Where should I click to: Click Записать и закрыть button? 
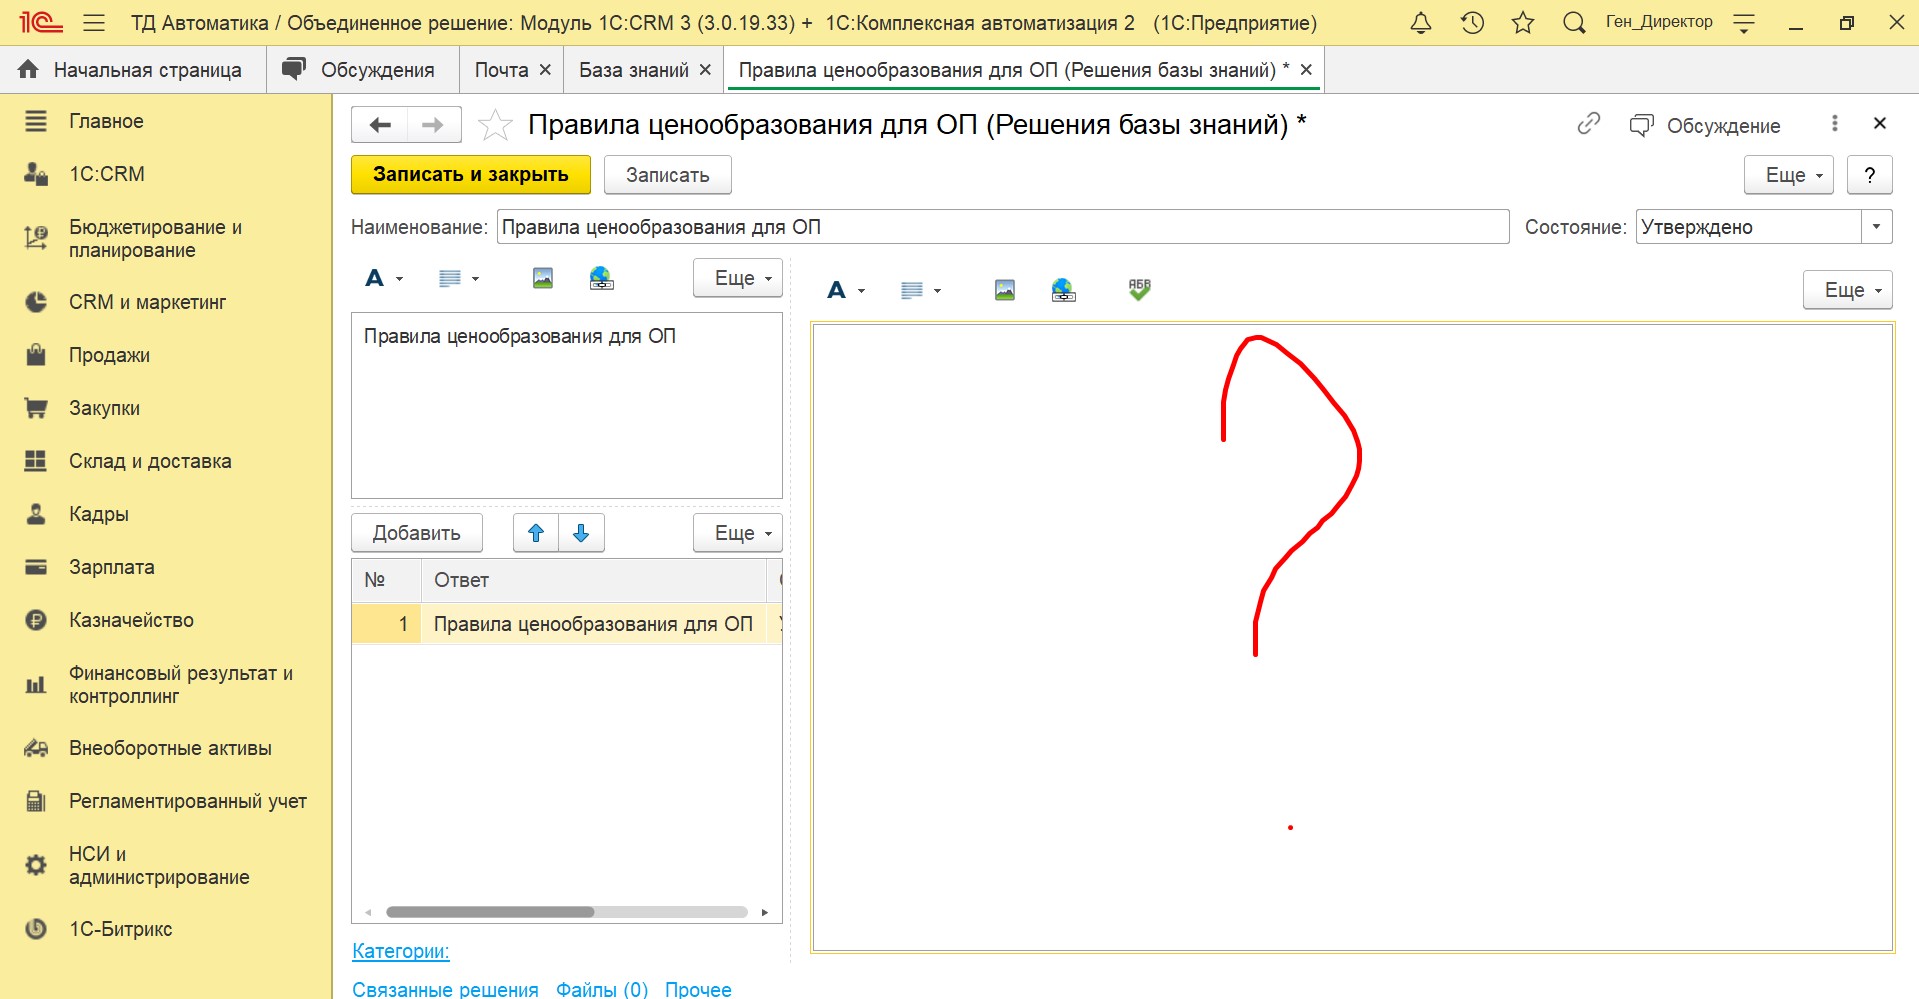(471, 175)
